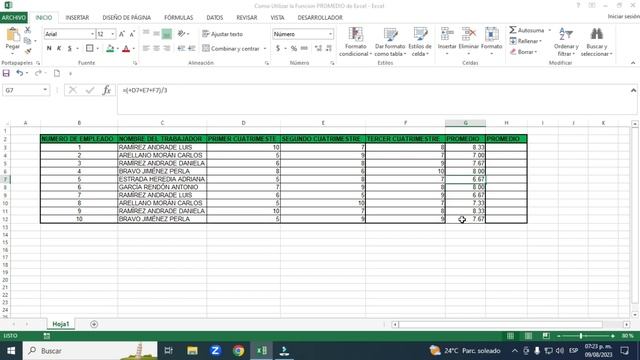Open the Rellenar dropdown
The image size is (640, 360).
(526, 41)
